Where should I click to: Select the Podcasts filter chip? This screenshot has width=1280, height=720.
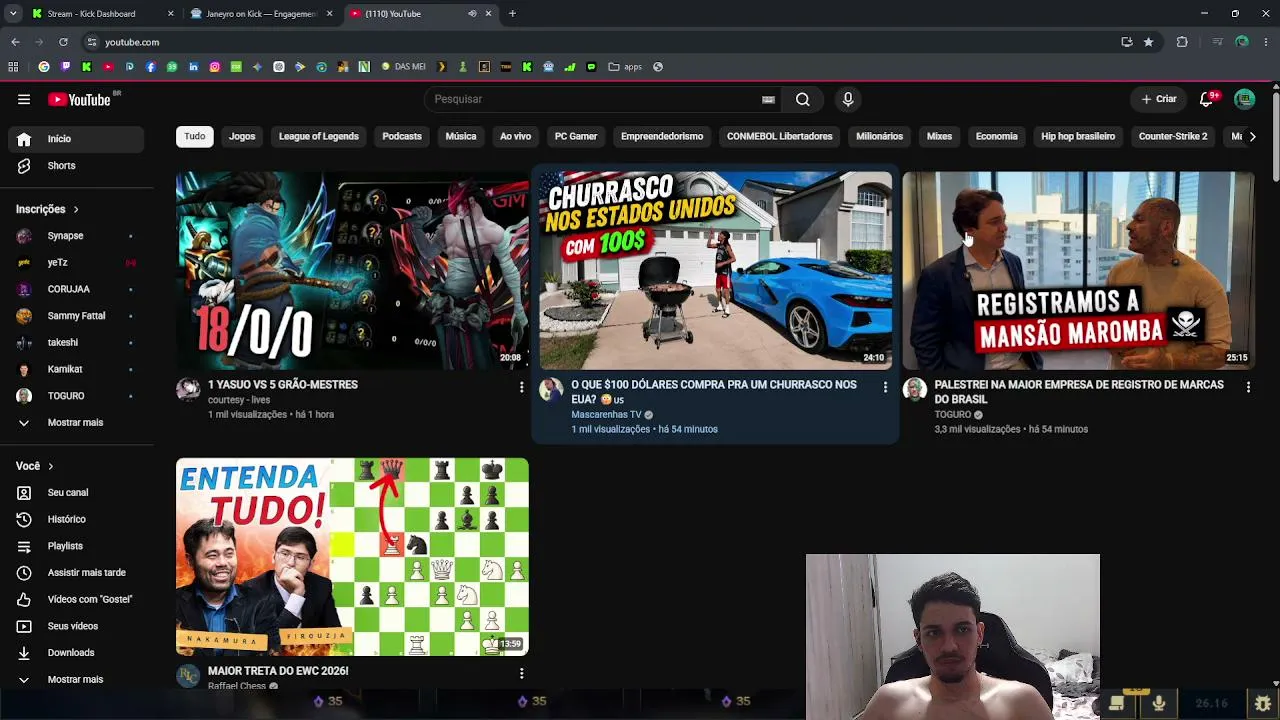[x=402, y=136]
